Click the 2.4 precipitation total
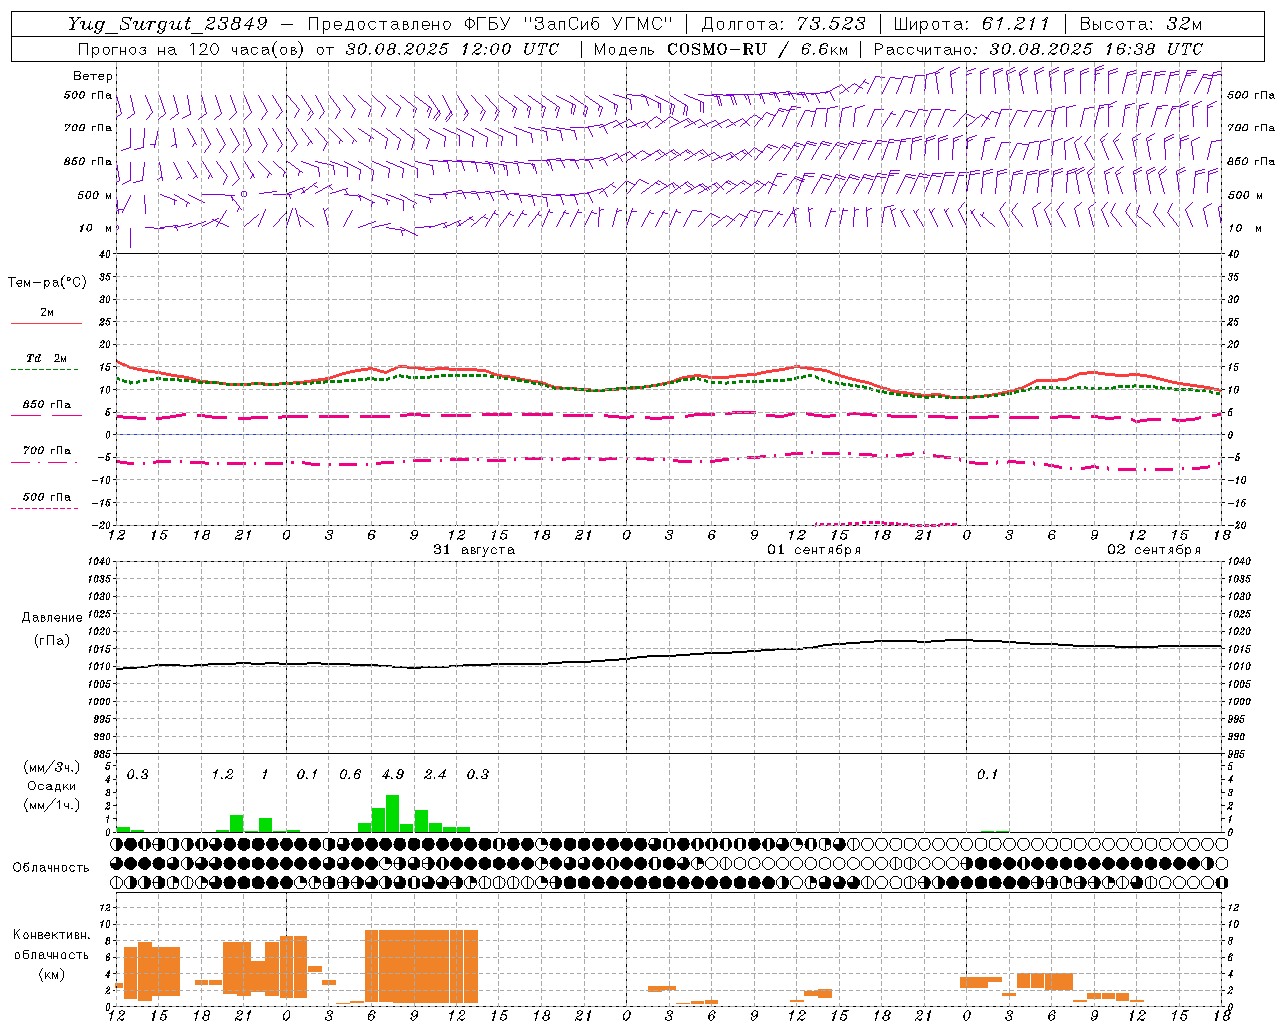The image size is (1280, 1024). (x=435, y=774)
